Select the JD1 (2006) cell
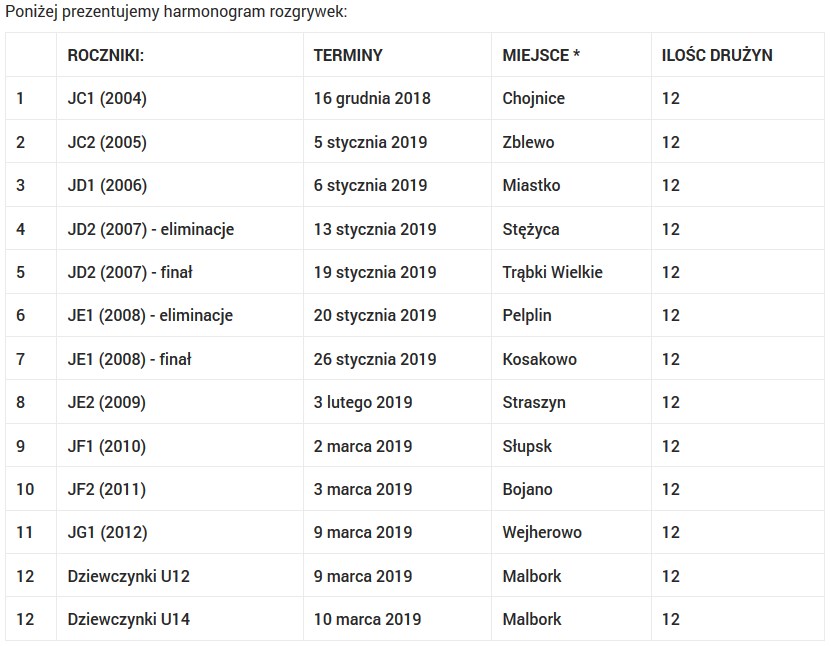 coord(107,185)
